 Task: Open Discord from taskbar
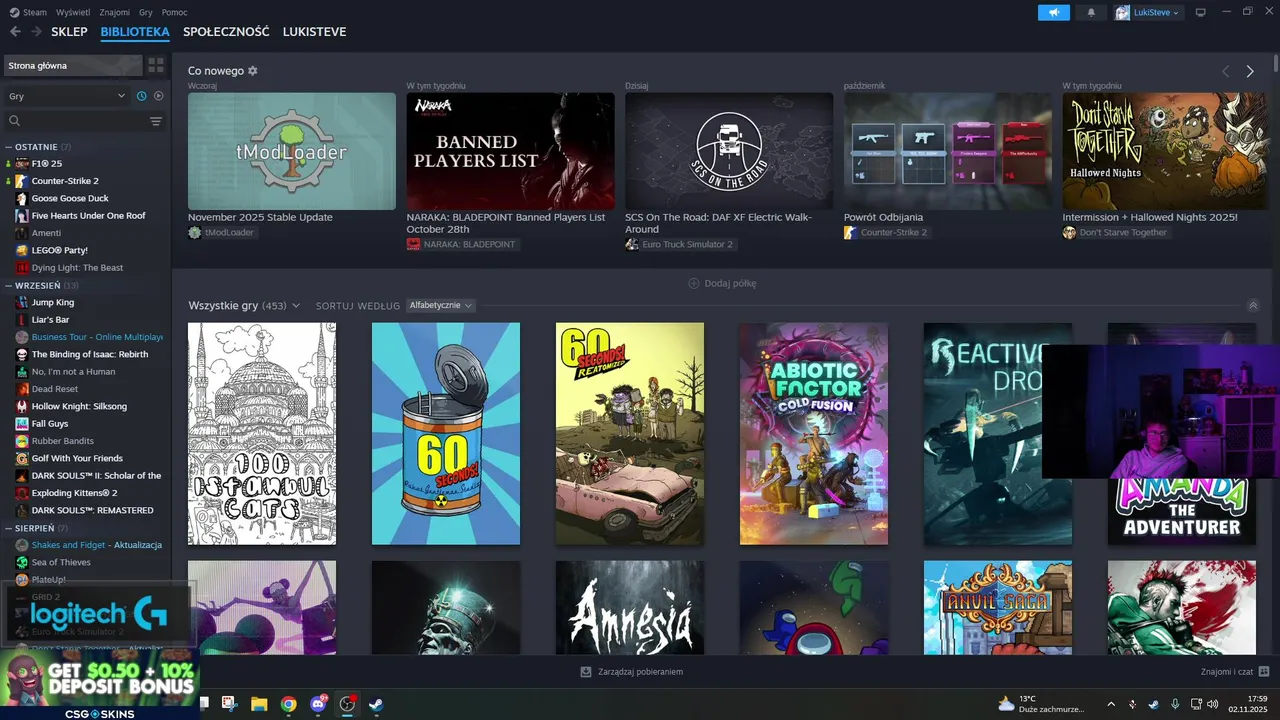pos(318,704)
